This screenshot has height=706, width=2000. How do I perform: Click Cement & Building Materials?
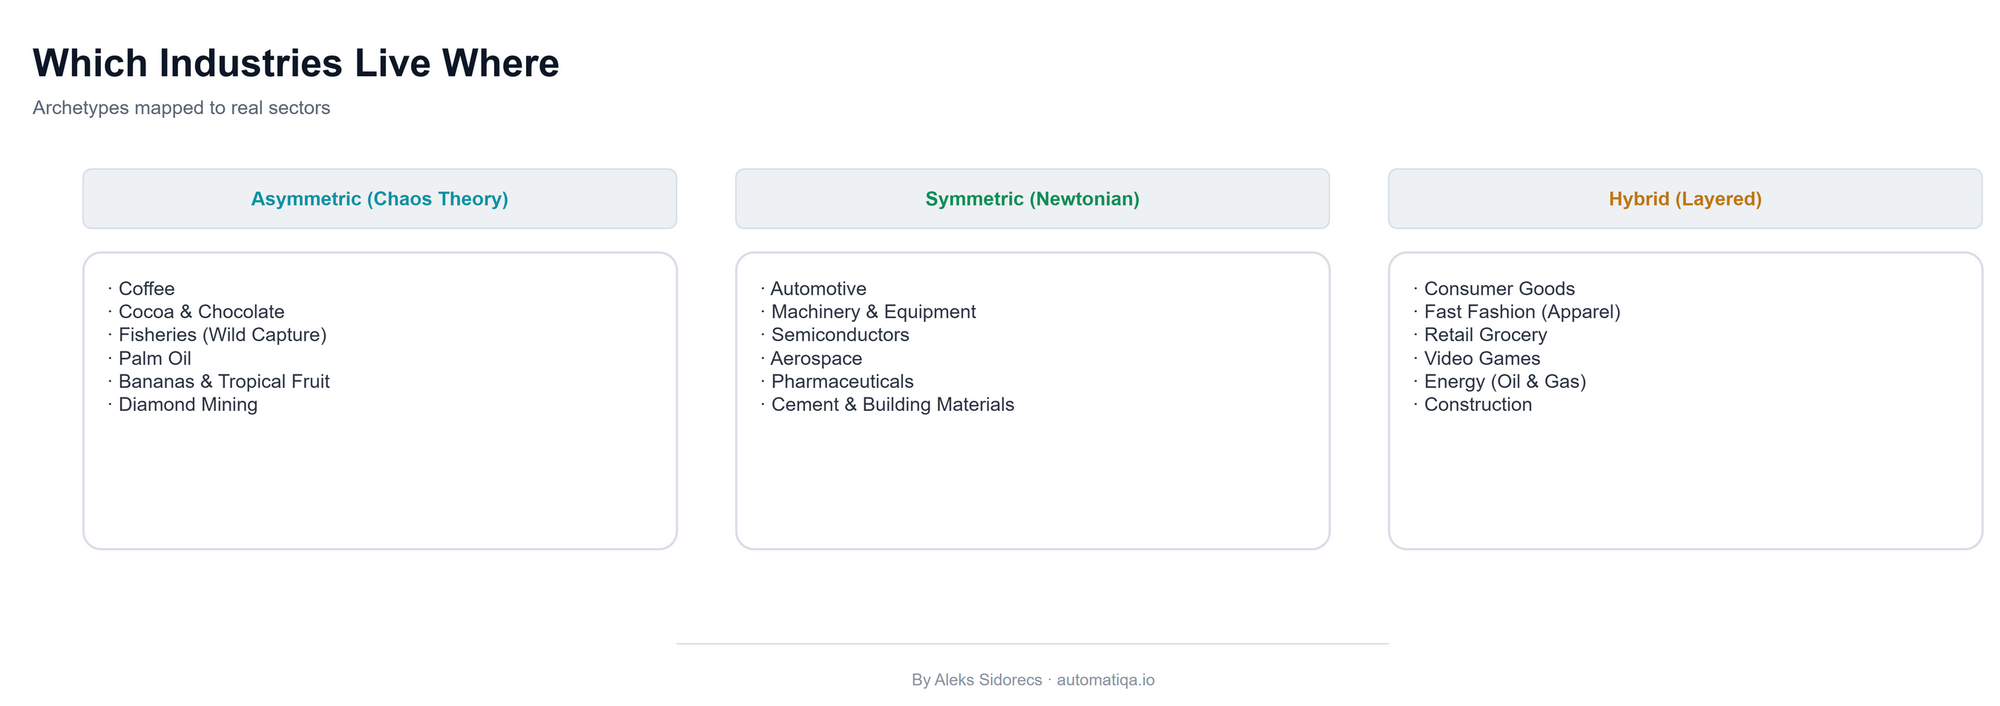(x=892, y=405)
